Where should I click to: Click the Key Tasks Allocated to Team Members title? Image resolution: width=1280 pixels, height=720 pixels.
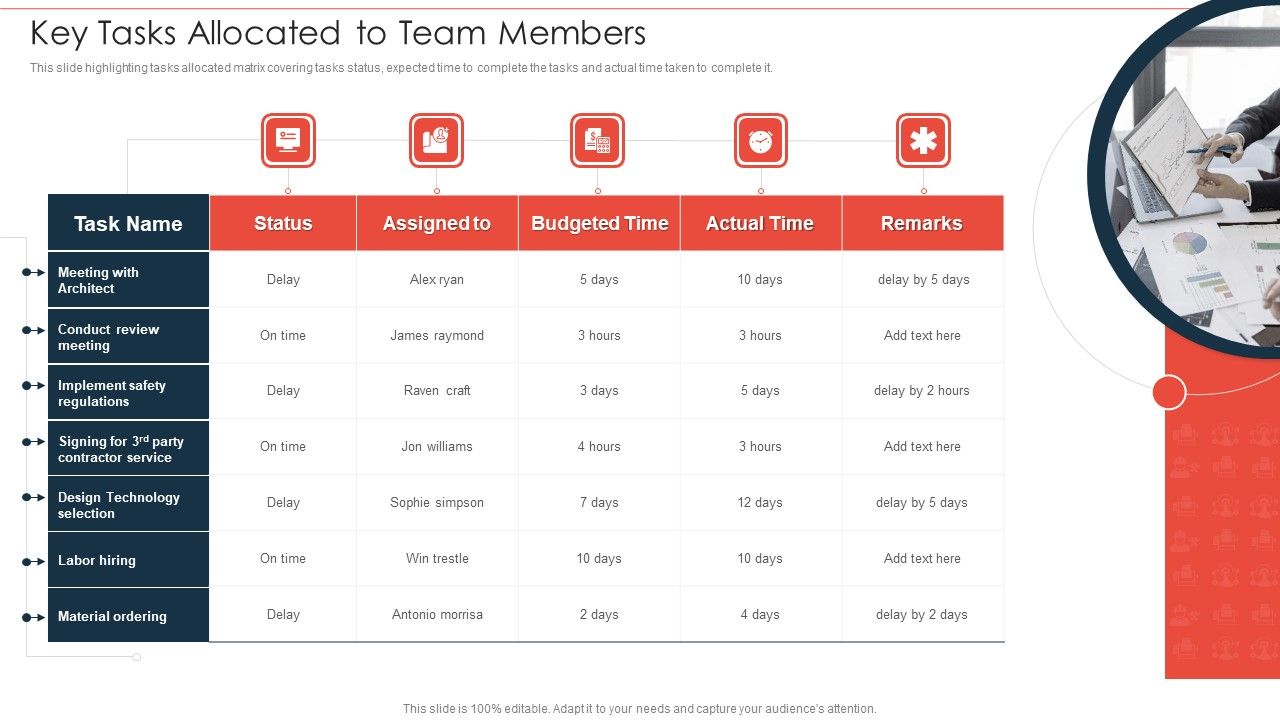[338, 33]
